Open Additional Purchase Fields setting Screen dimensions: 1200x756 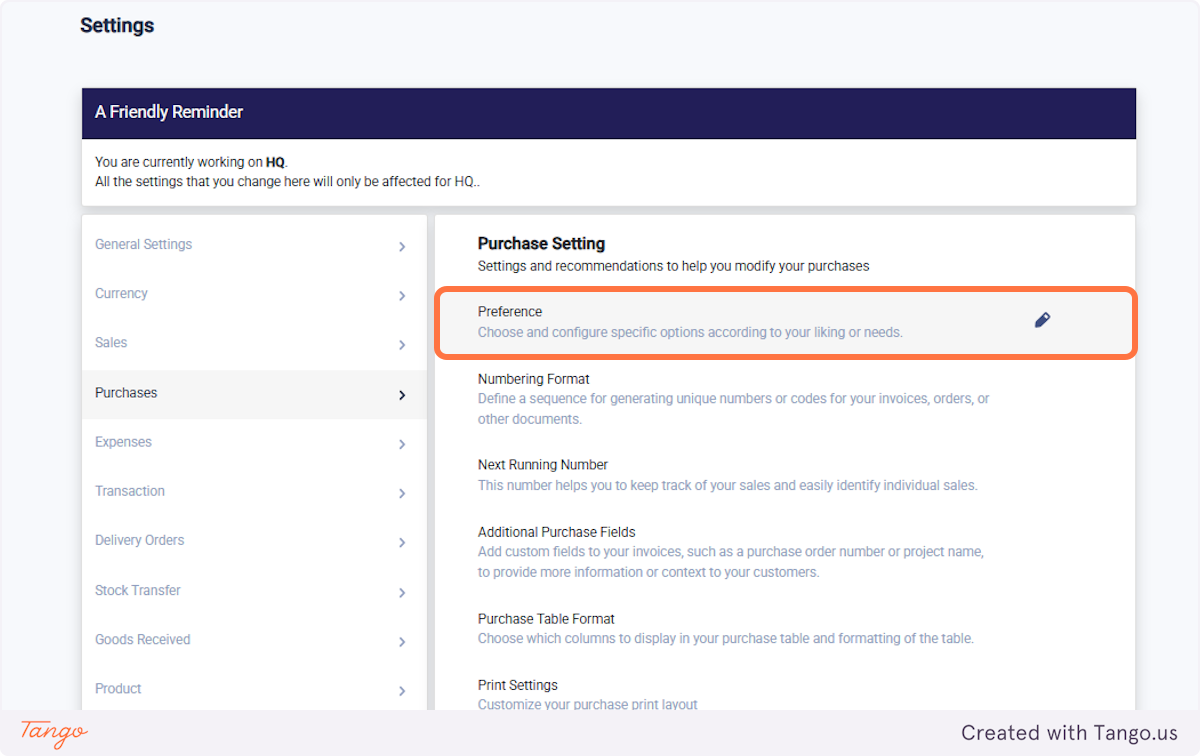click(x=785, y=552)
